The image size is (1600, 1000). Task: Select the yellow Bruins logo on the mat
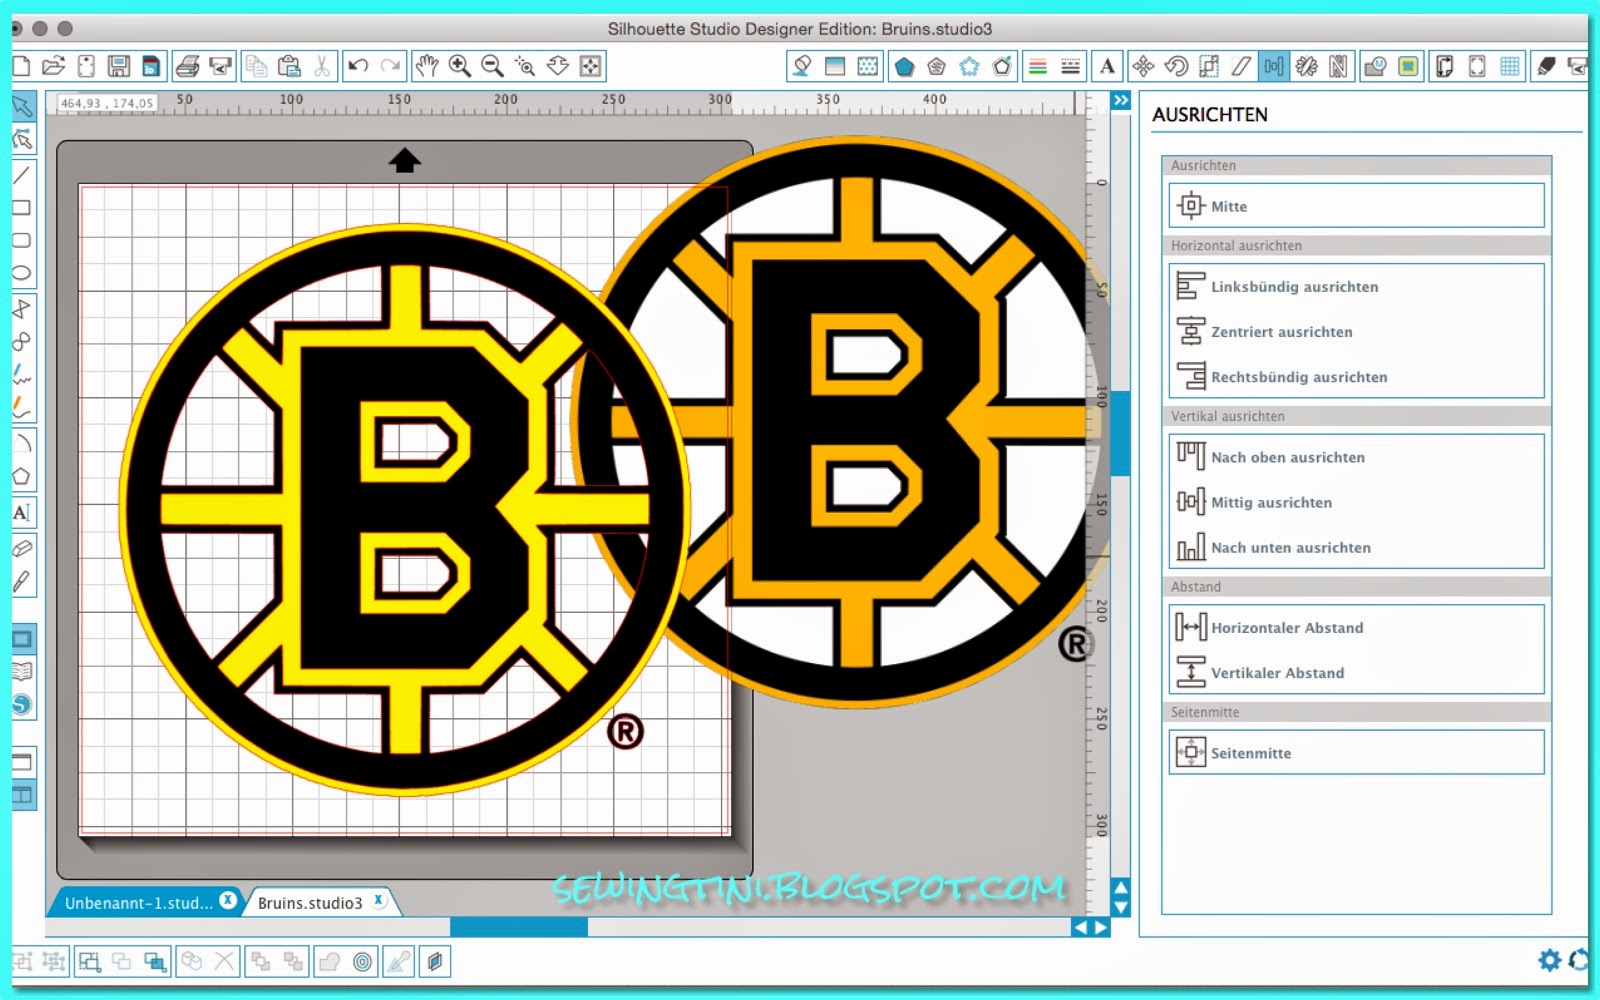point(404,510)
